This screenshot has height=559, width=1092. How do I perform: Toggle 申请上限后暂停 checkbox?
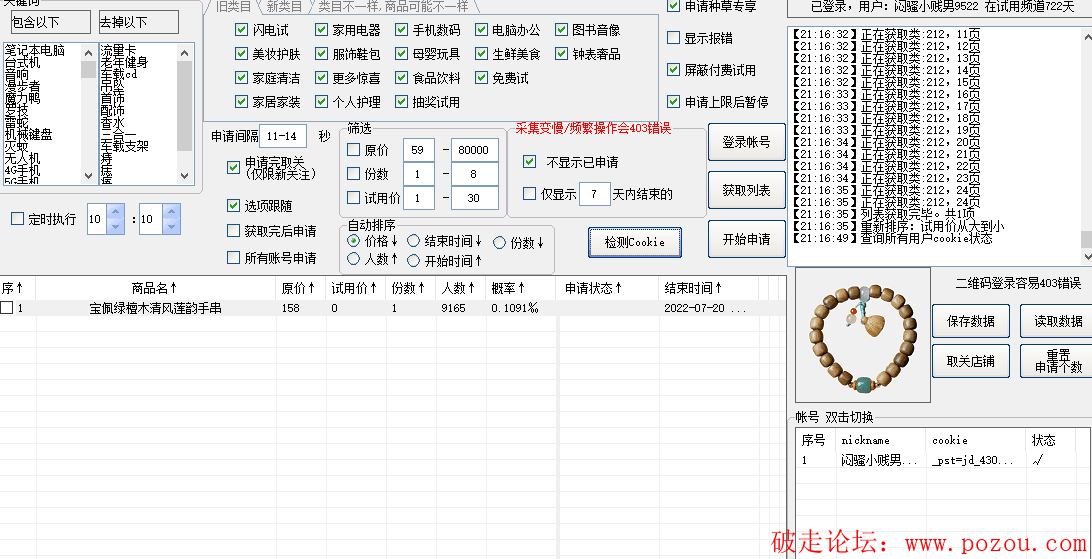pyautogui.click(x=673, y=102)
